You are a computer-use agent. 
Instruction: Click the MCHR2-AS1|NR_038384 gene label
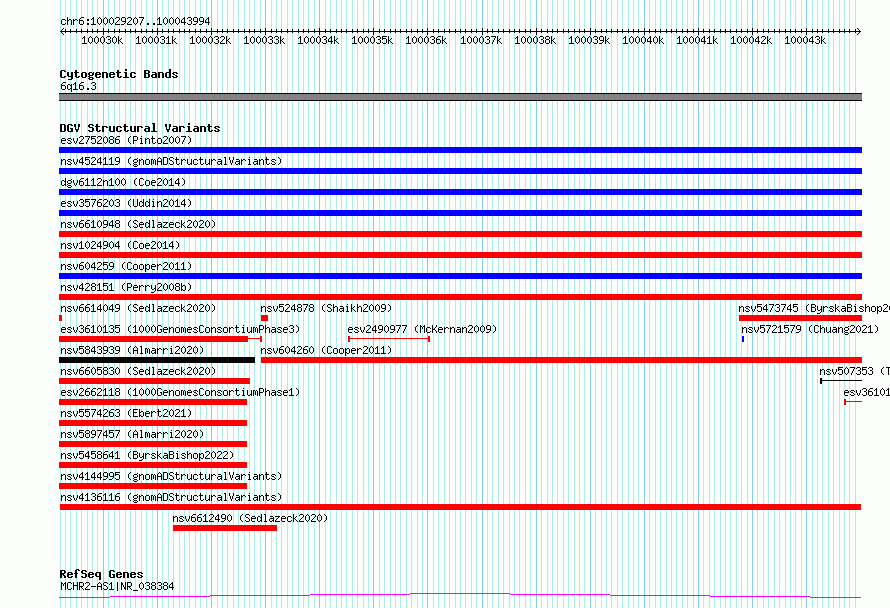[x=117, y=586]
